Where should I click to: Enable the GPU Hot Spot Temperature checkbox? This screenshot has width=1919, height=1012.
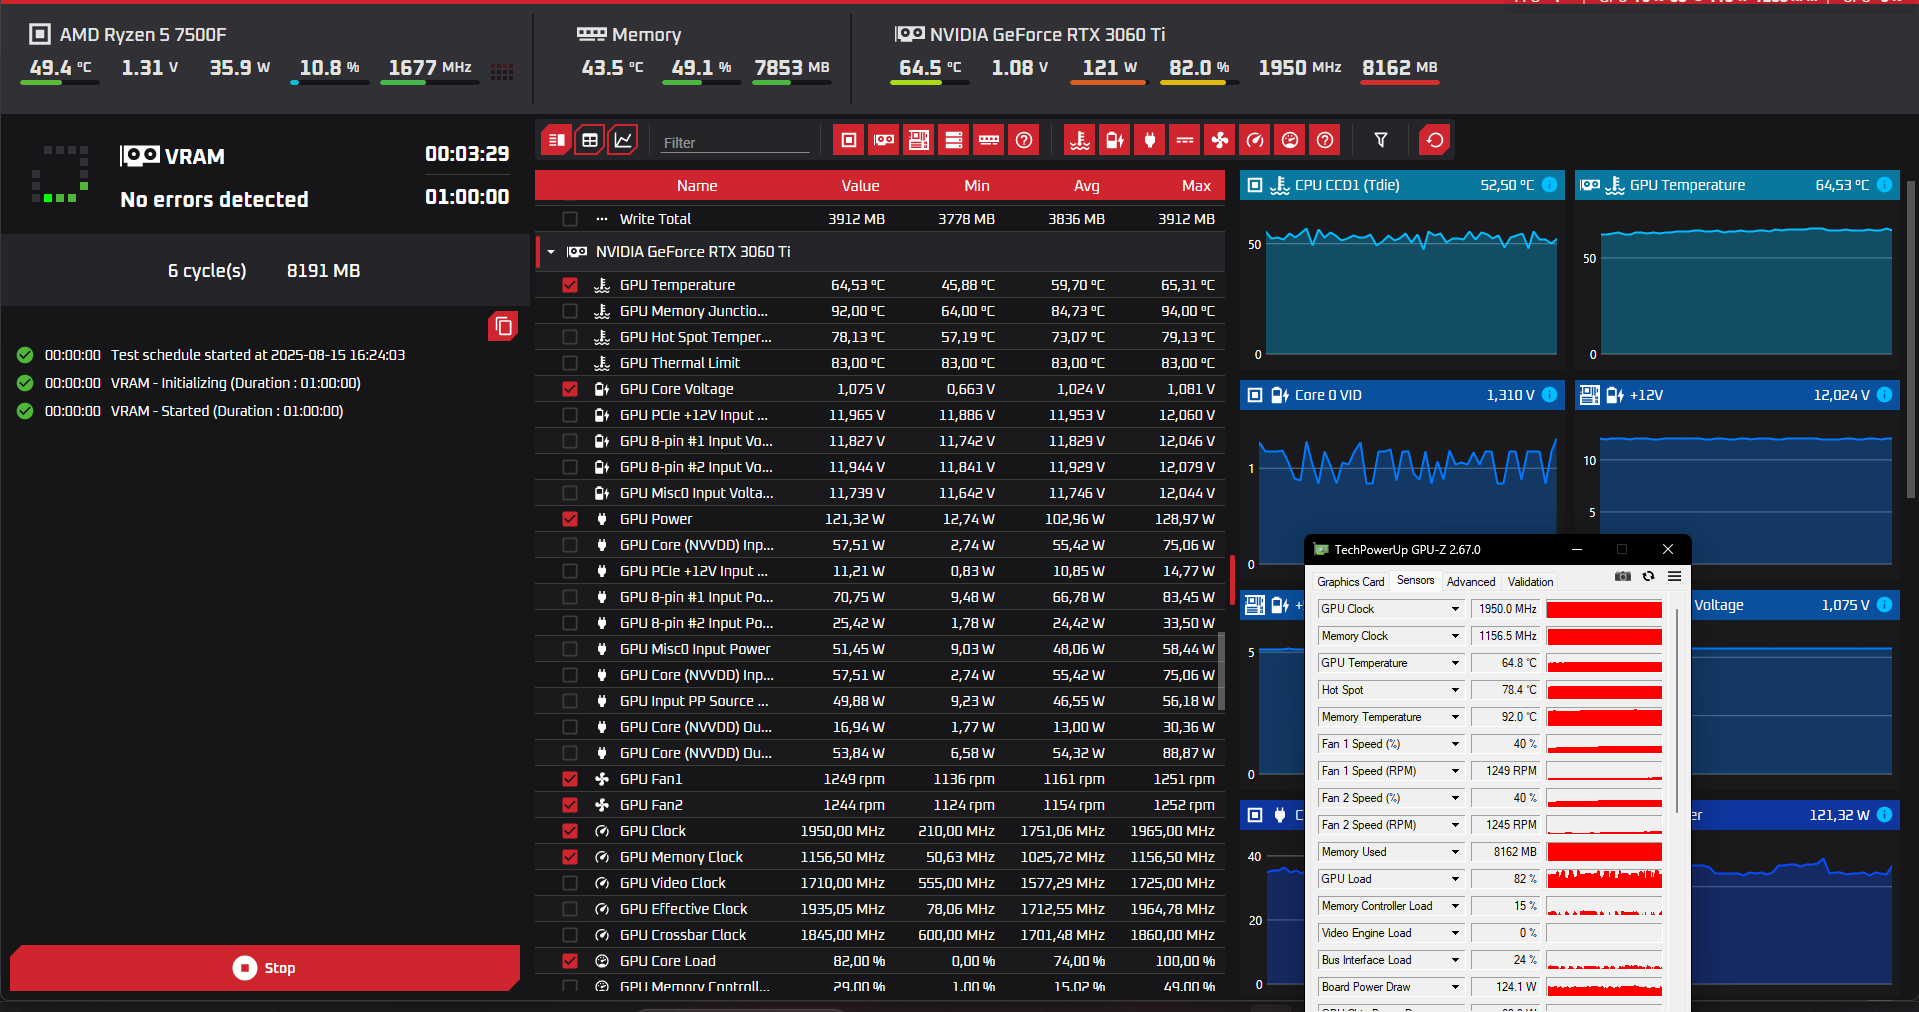pyautogui.click(x=570, y=337)
